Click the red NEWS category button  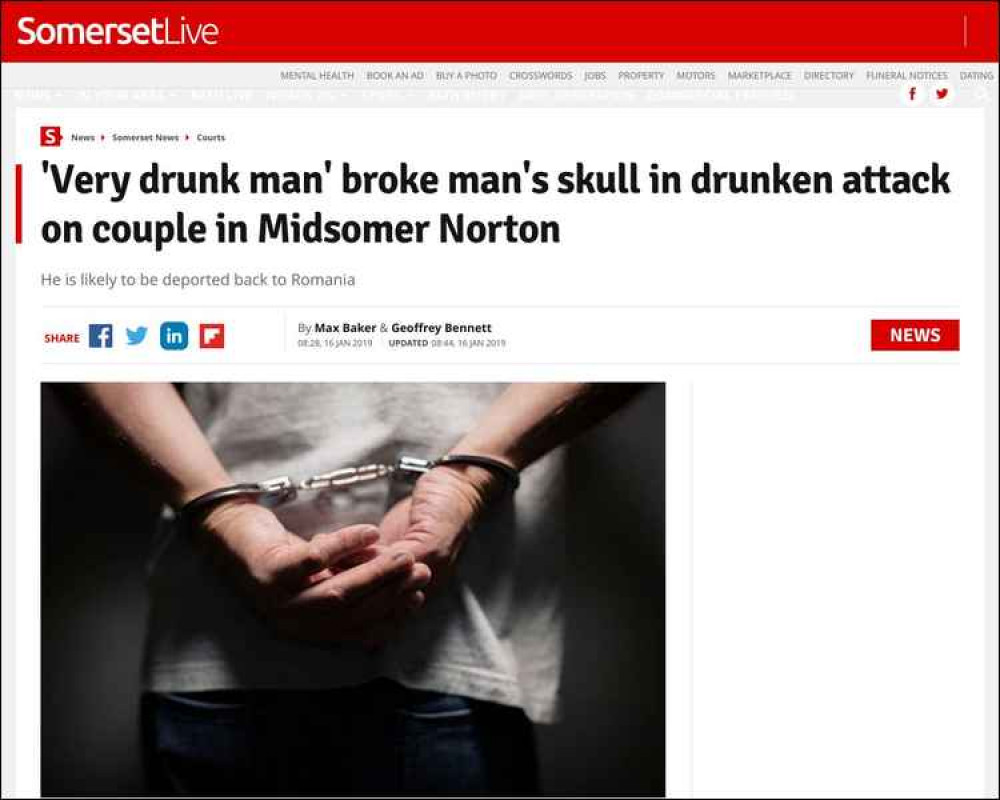point(915,335)
